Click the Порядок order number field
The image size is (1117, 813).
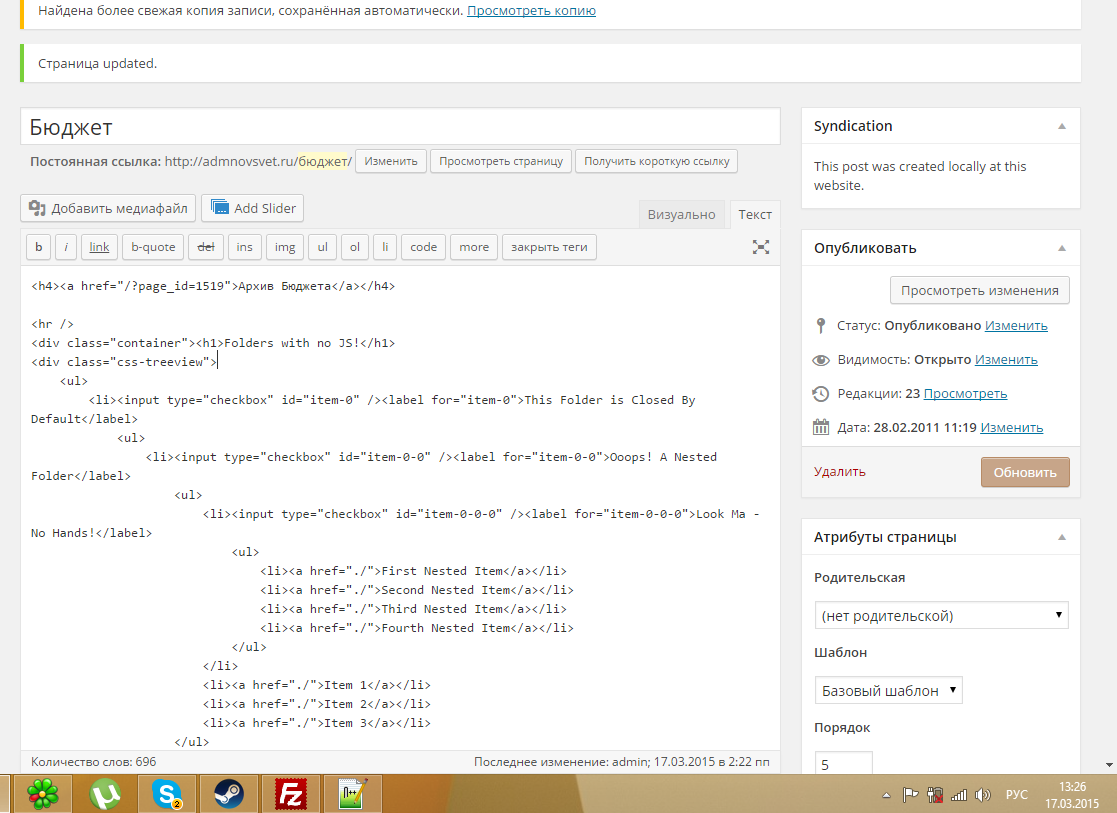point(843,765)
